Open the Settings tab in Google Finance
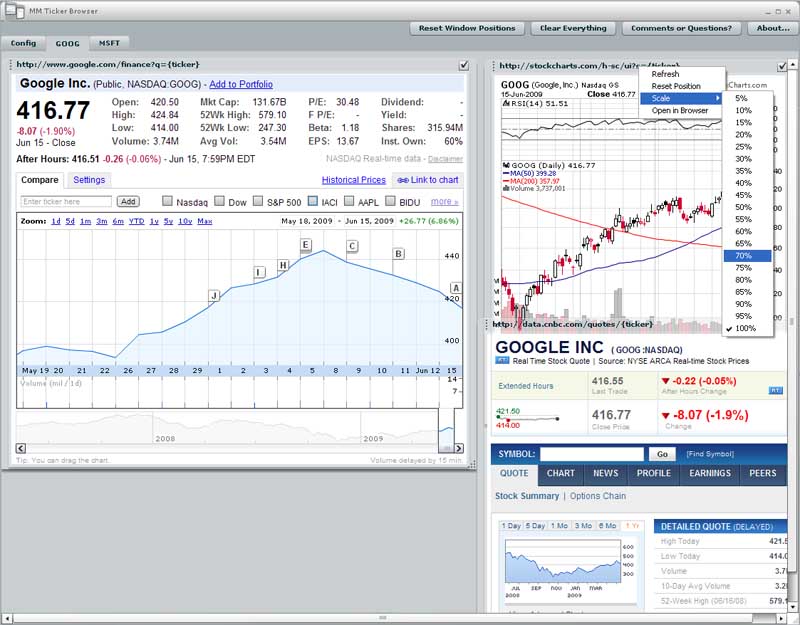The width and height of the screenshot is (800, 625). pos(89,180)
